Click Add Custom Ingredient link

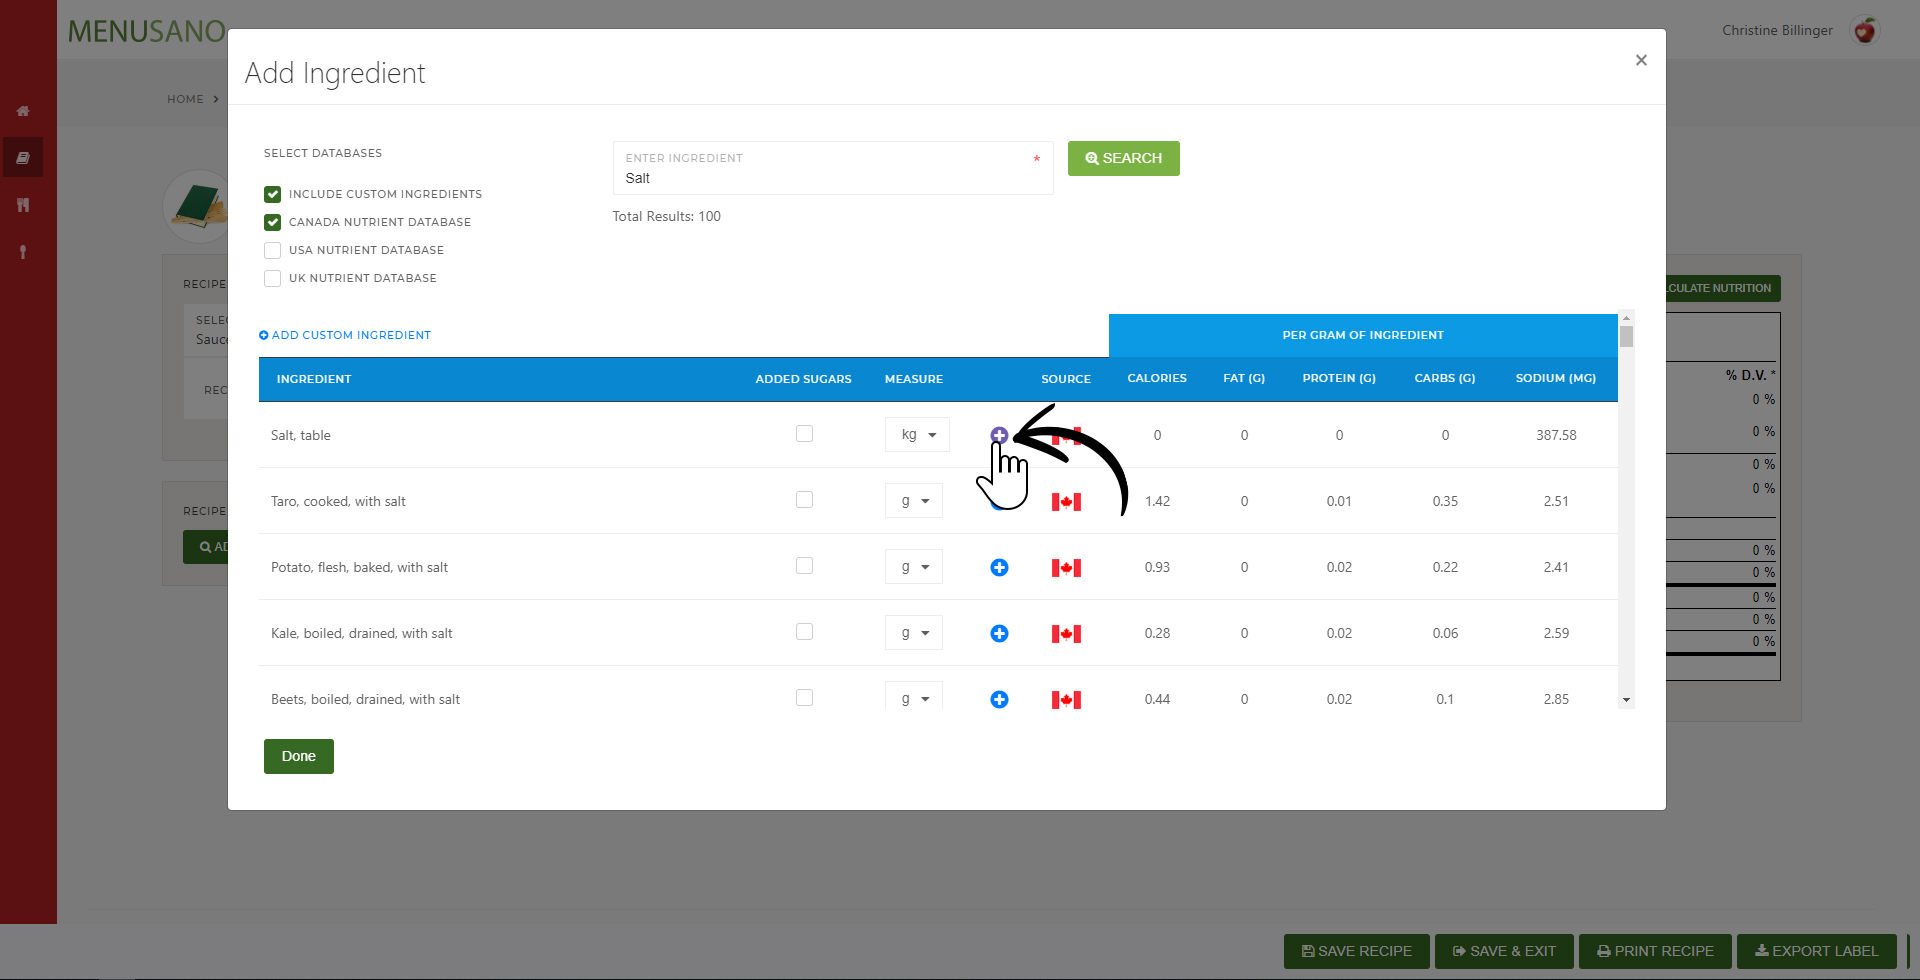pos(345,335)
